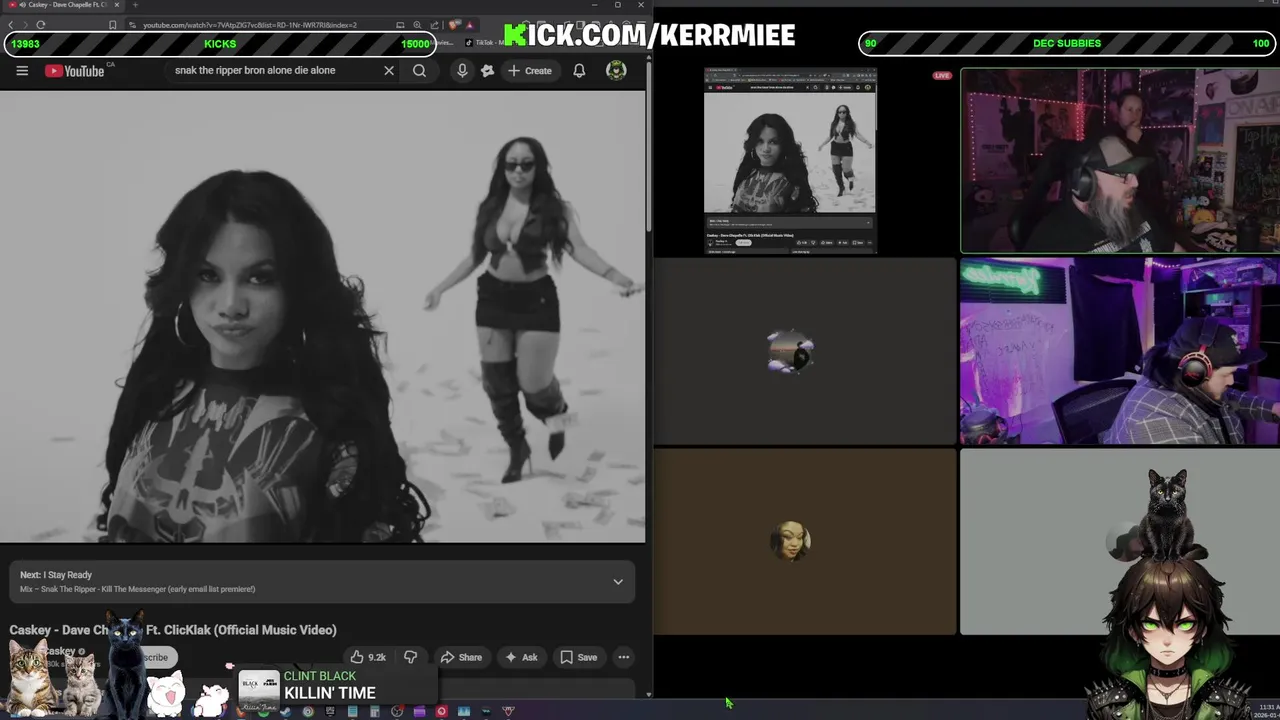Click the KICKS goal progress bar
Screen dimensions: 1280x720
[x=220, y=44]
